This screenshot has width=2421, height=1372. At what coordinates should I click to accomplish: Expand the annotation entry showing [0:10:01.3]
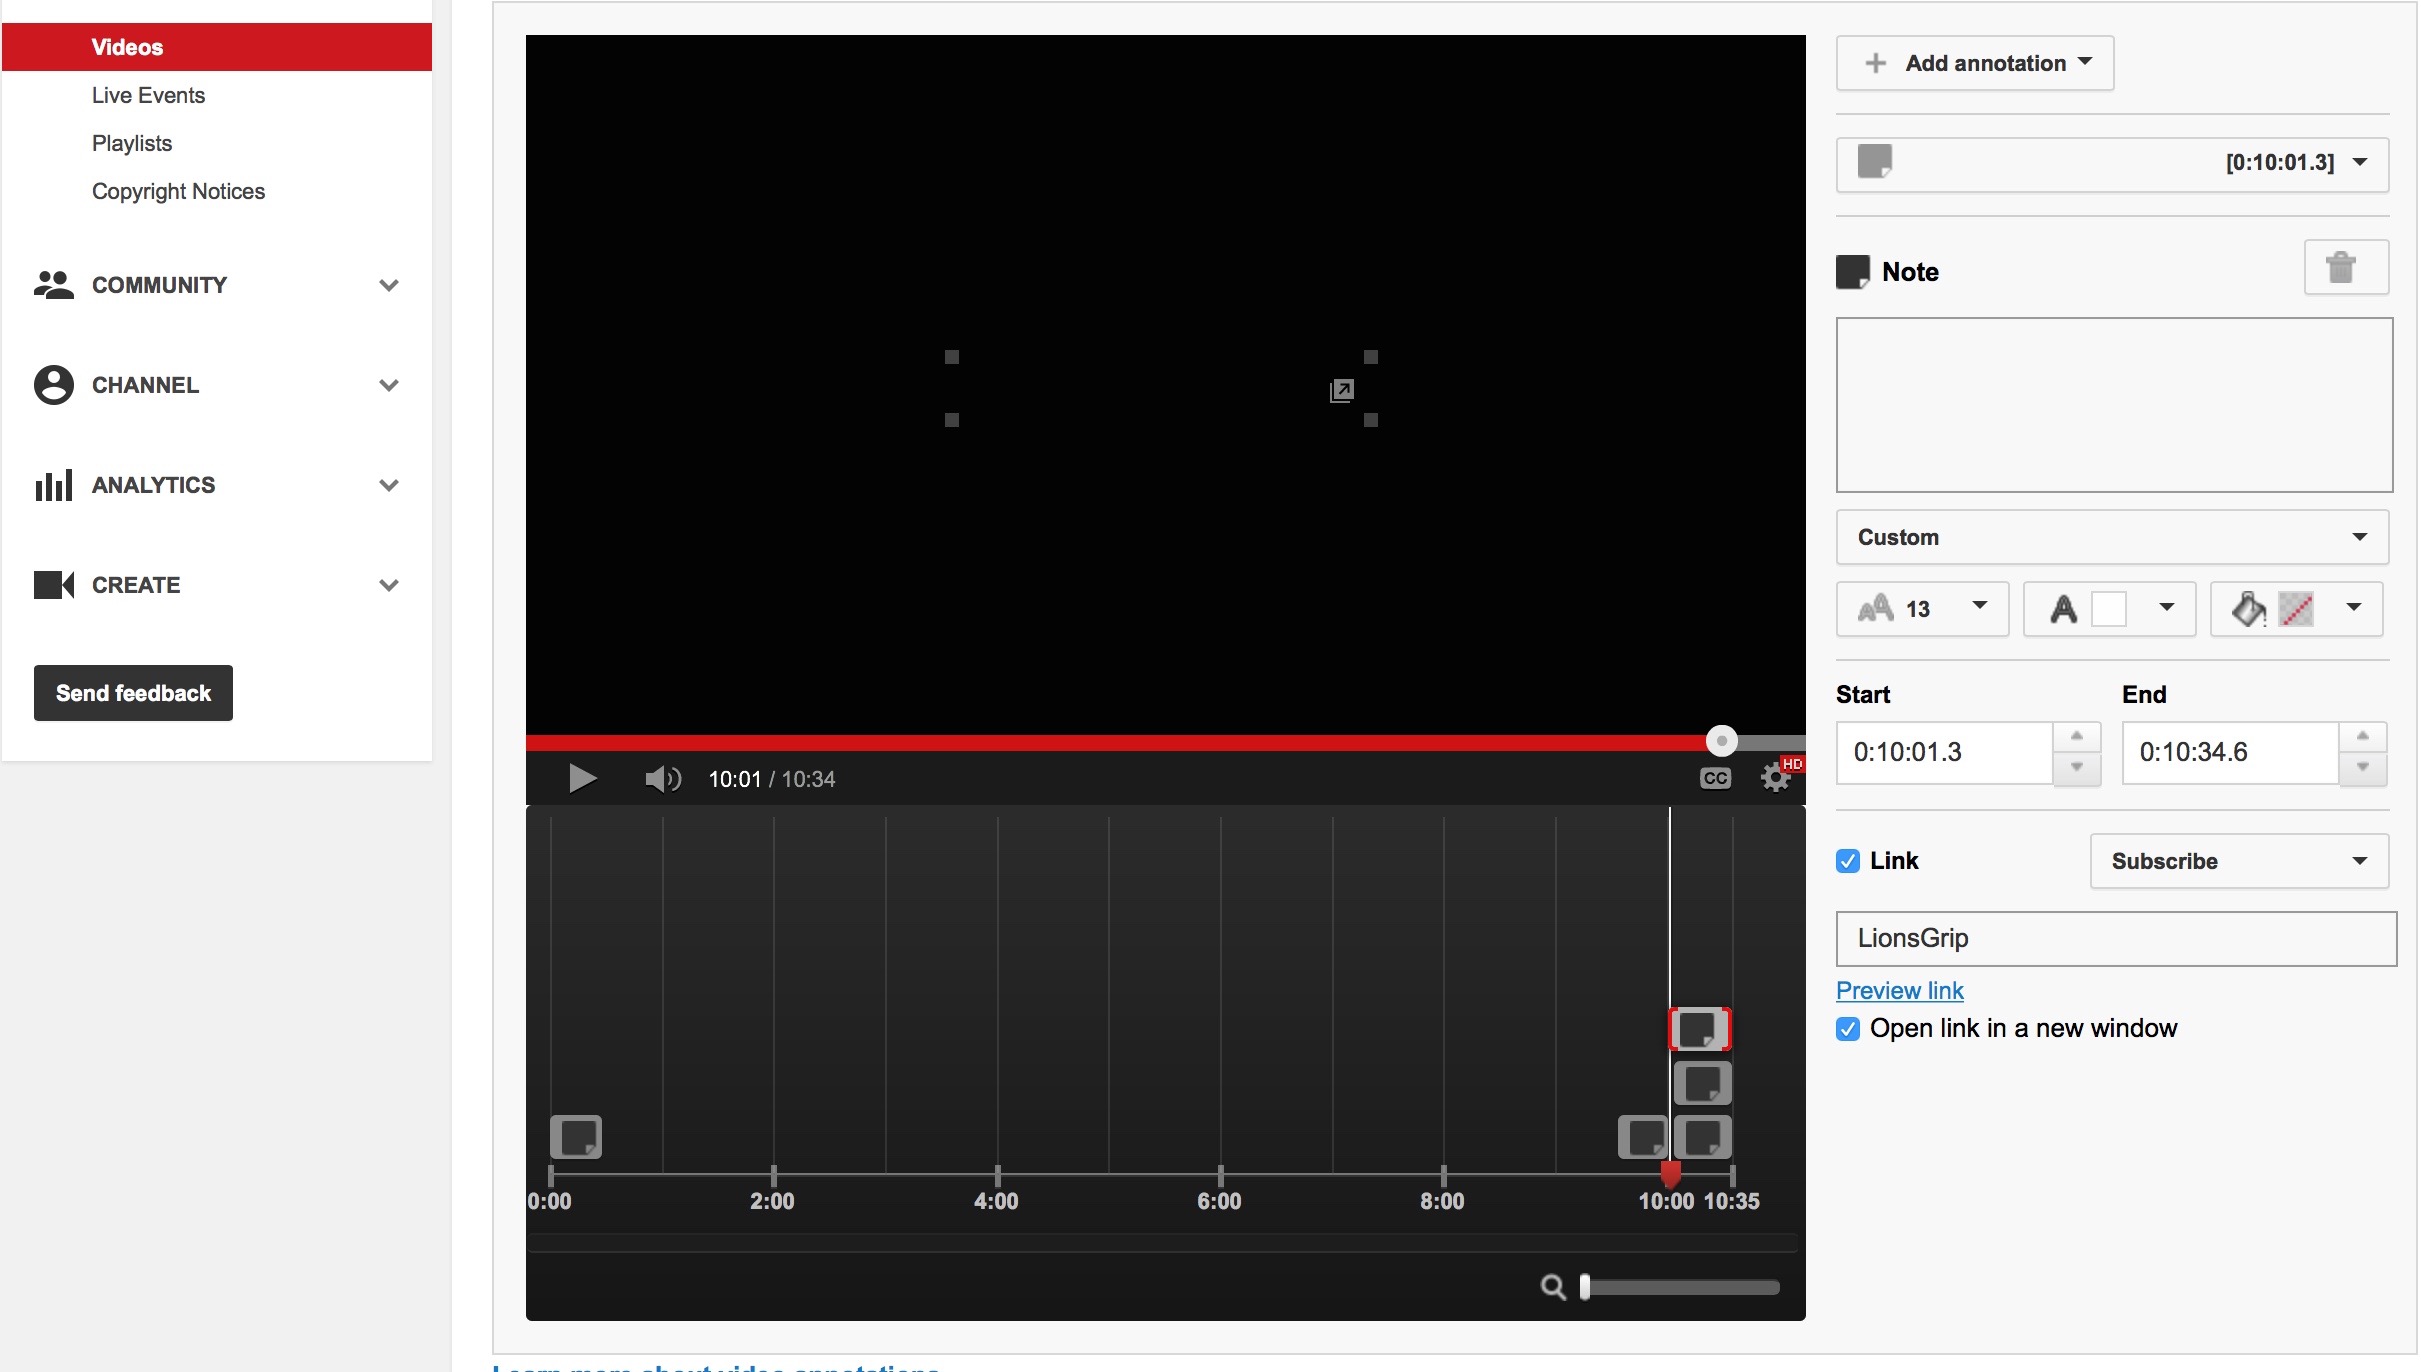click(2361, 163)
